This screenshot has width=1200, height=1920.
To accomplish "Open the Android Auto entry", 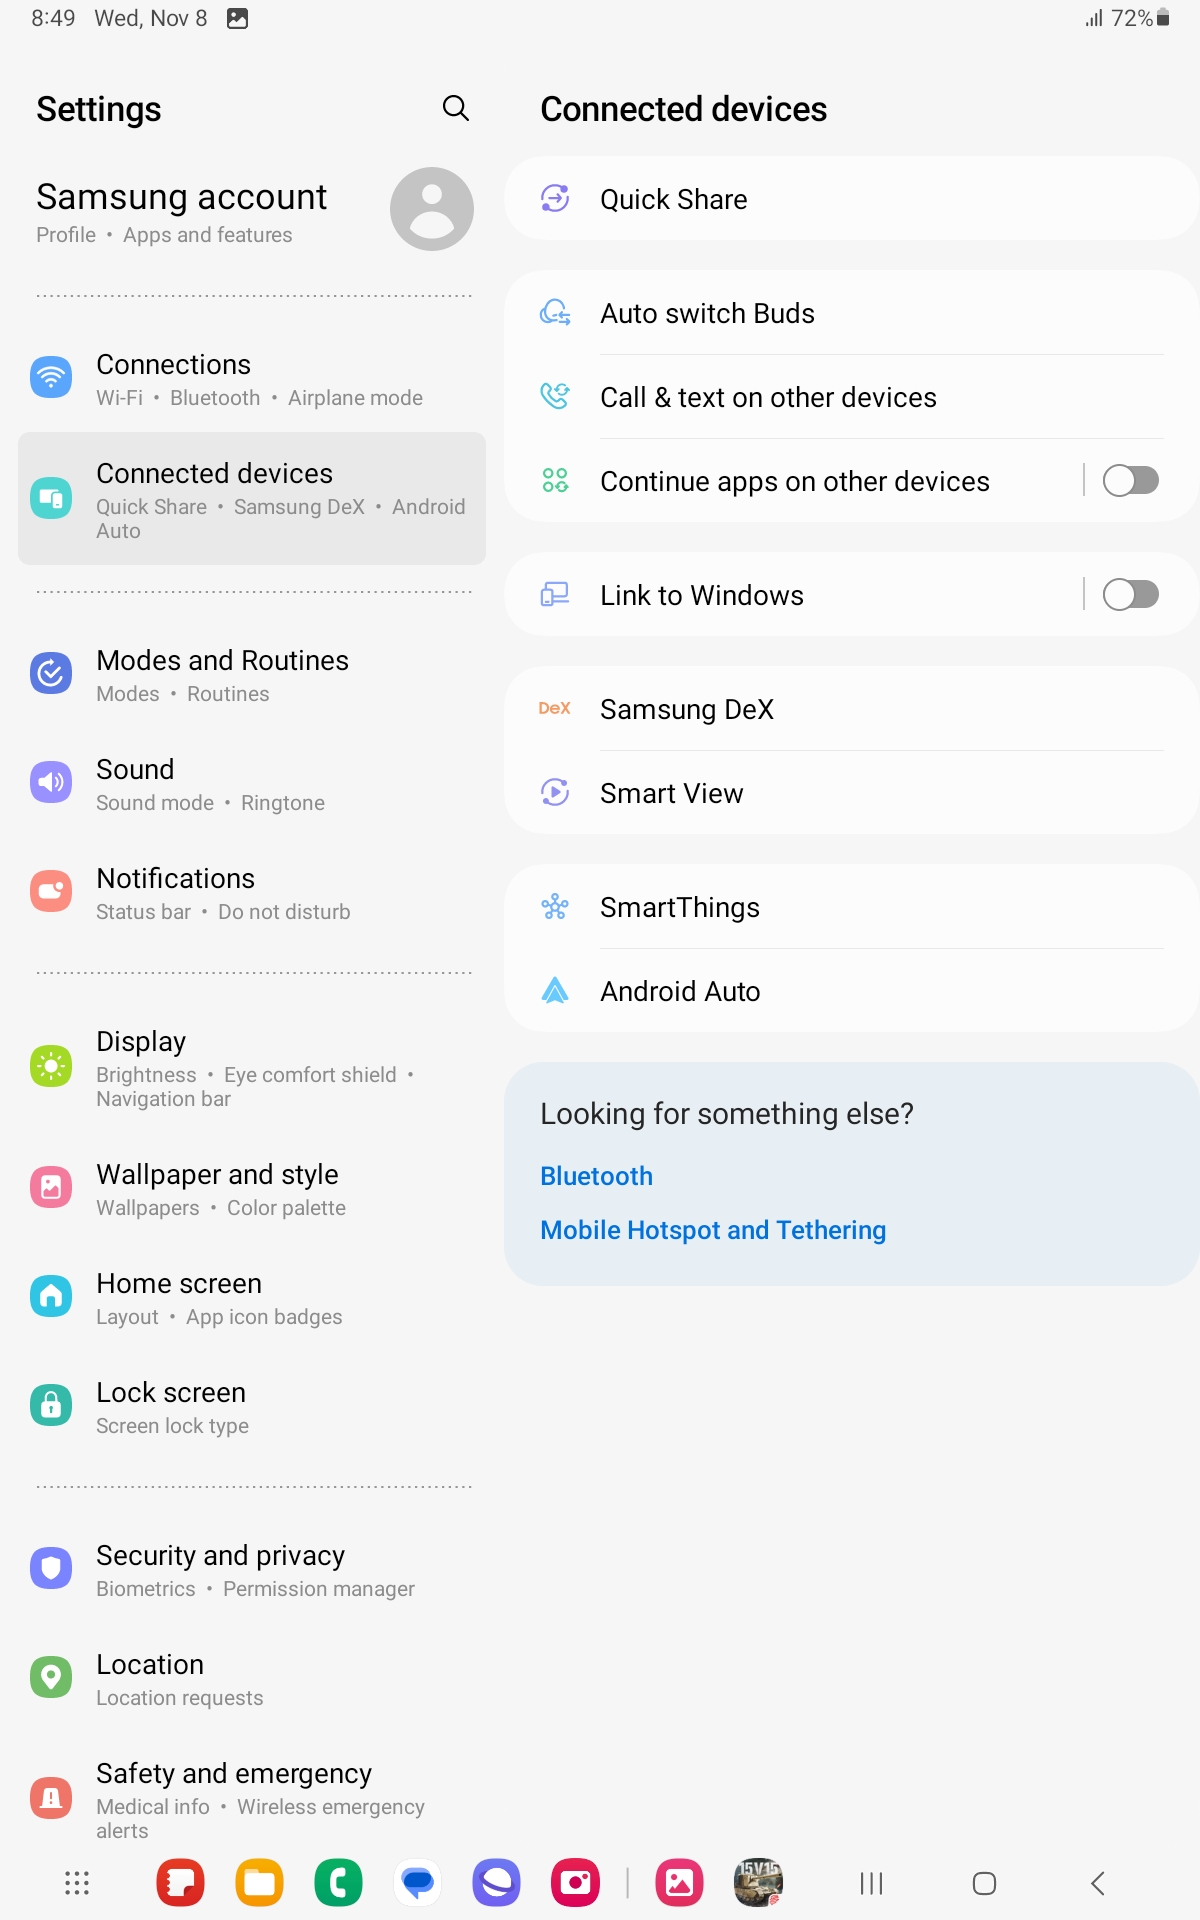I will [x=852, y=991].
